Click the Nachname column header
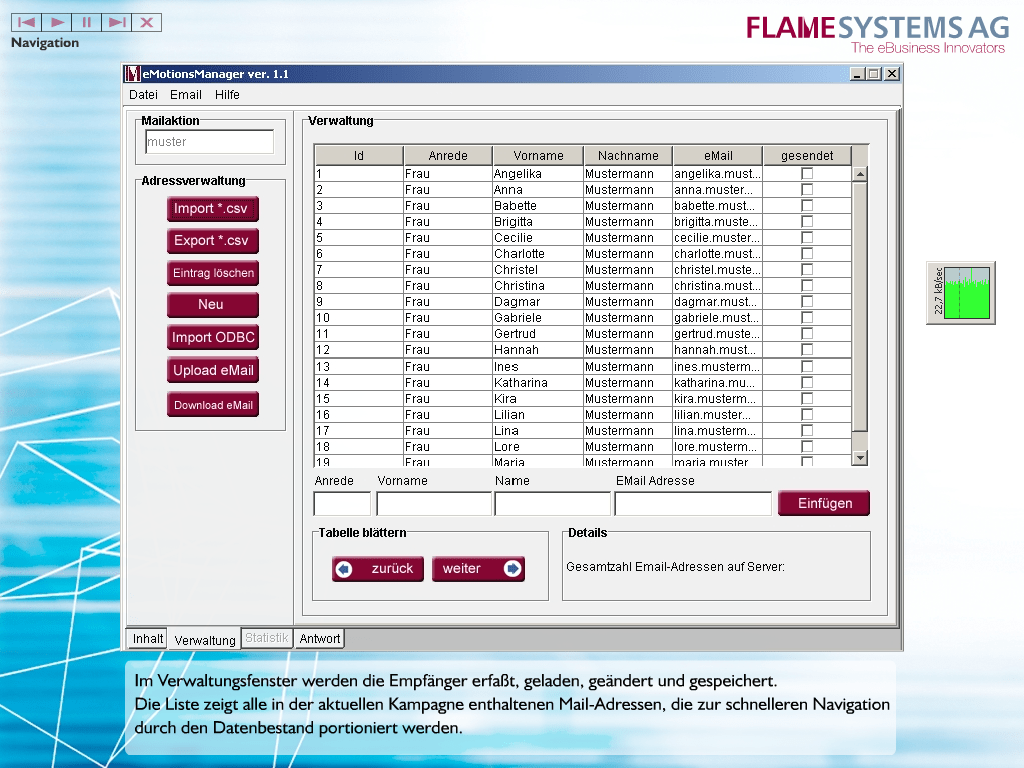The width and height of the screenshot is (1024, 768). point(628,155)
